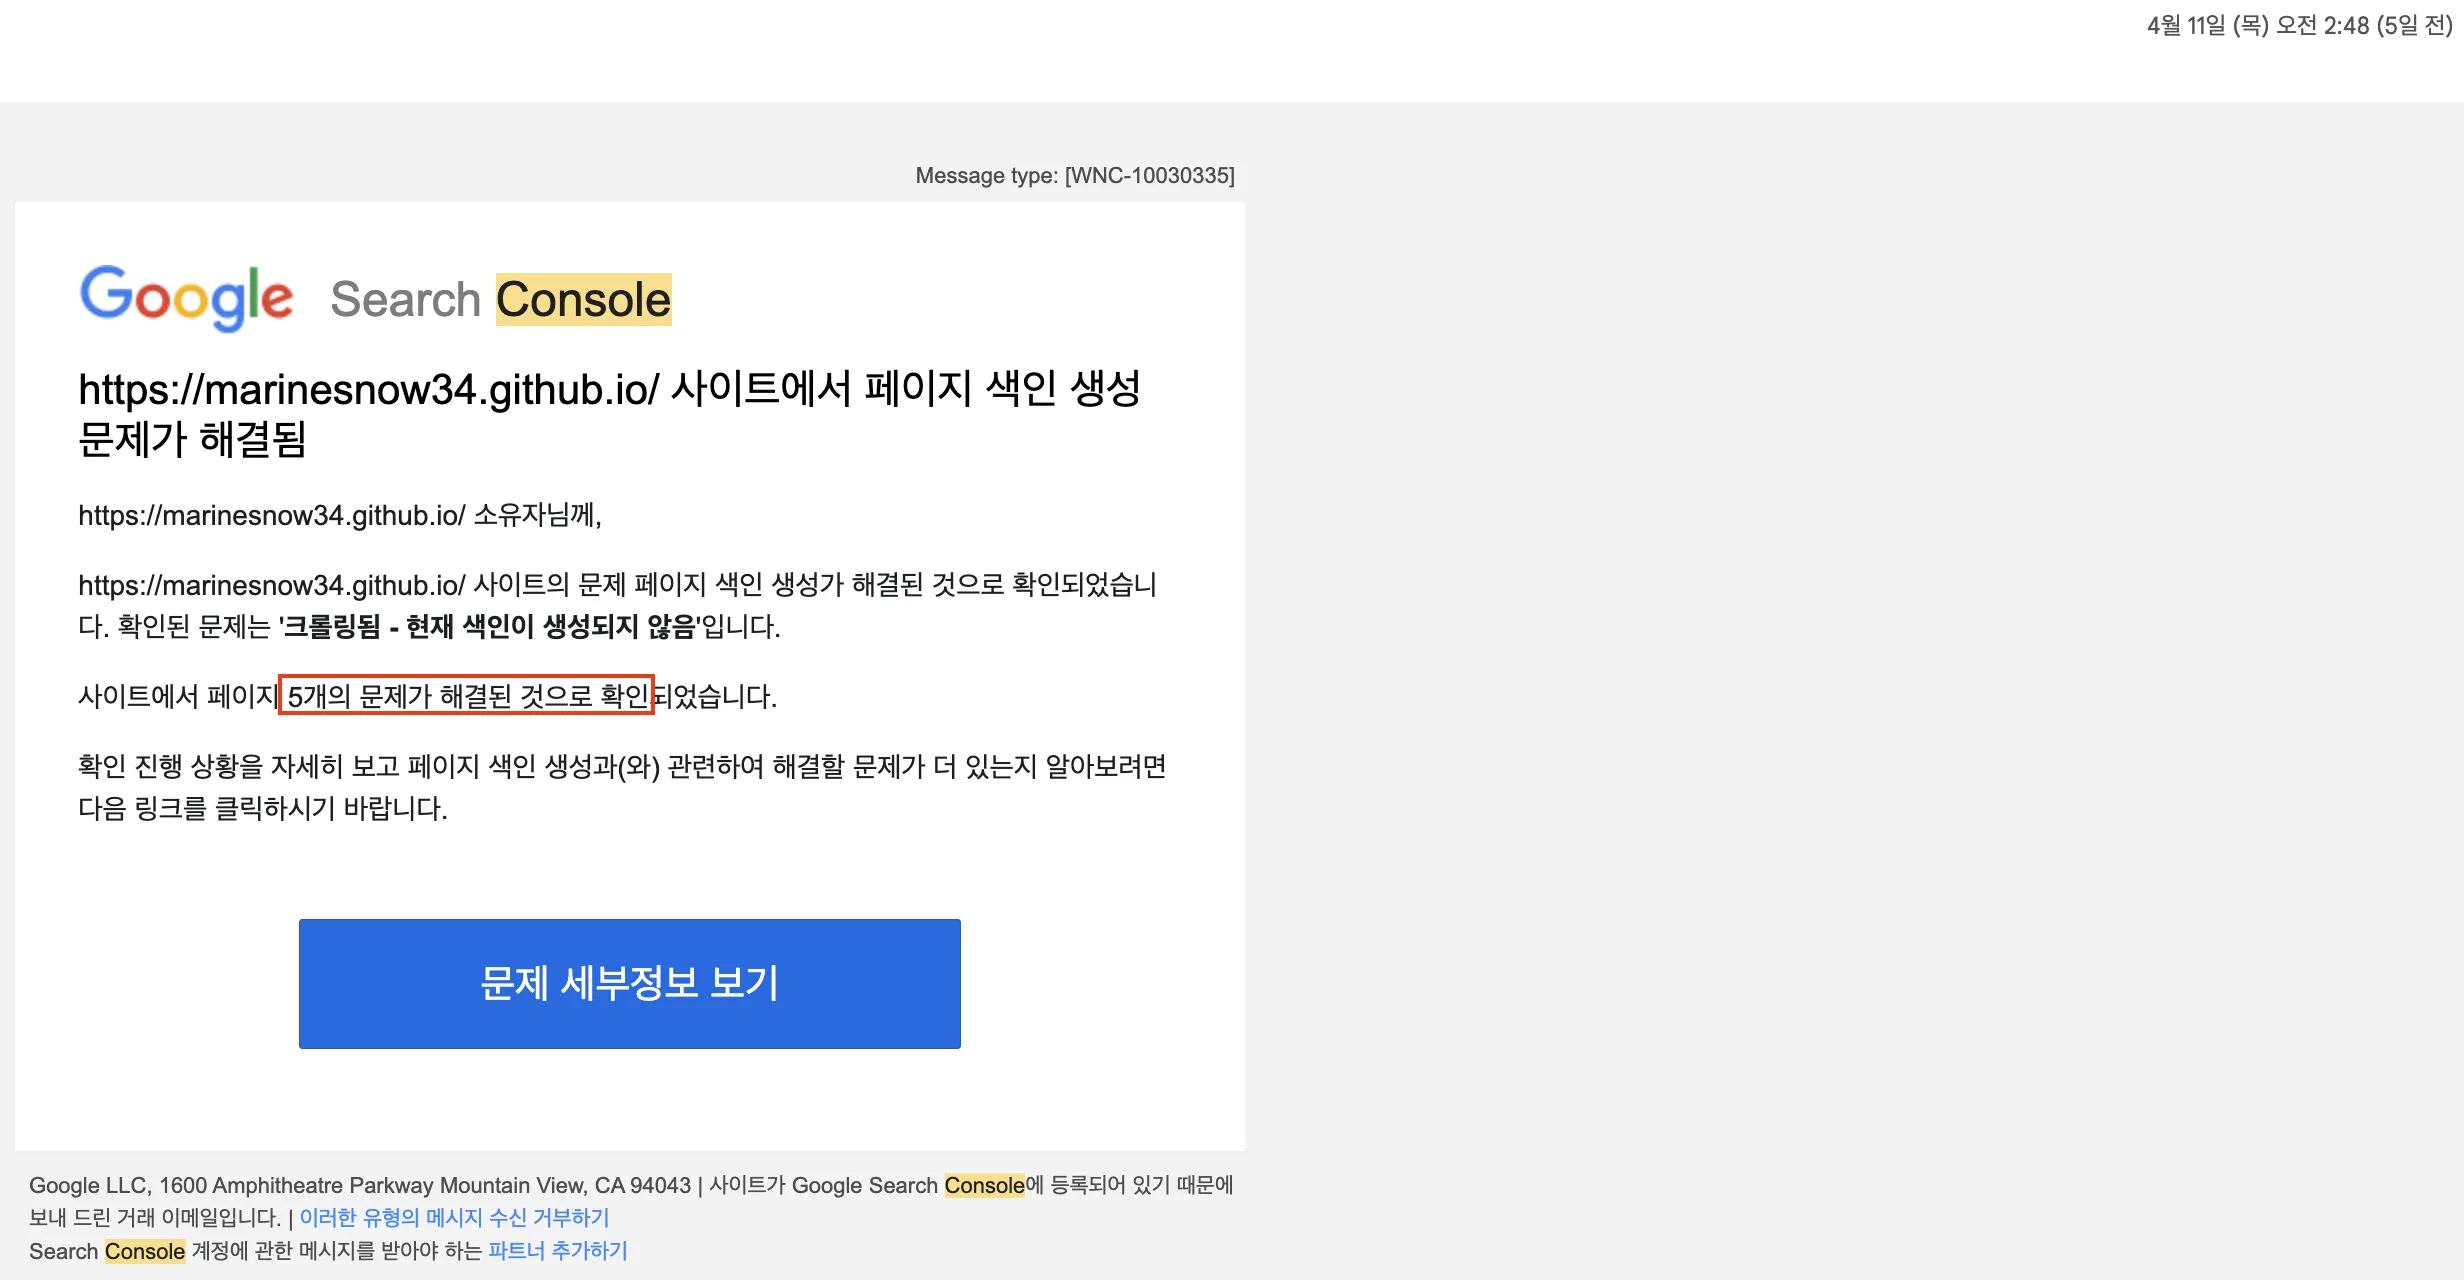Click the Google logo

click(189, 297)
